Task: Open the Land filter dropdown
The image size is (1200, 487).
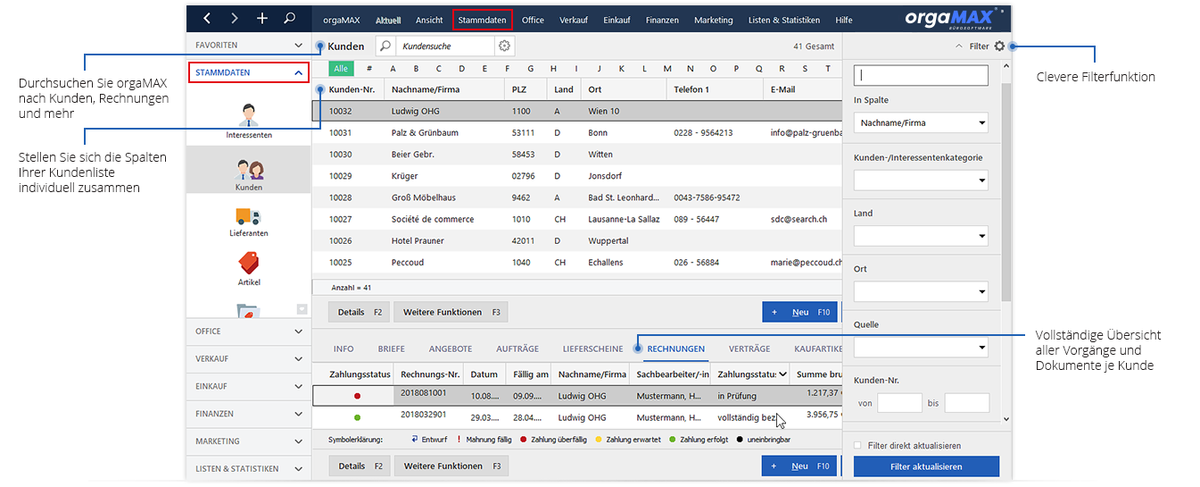Action: click(921, 237)
